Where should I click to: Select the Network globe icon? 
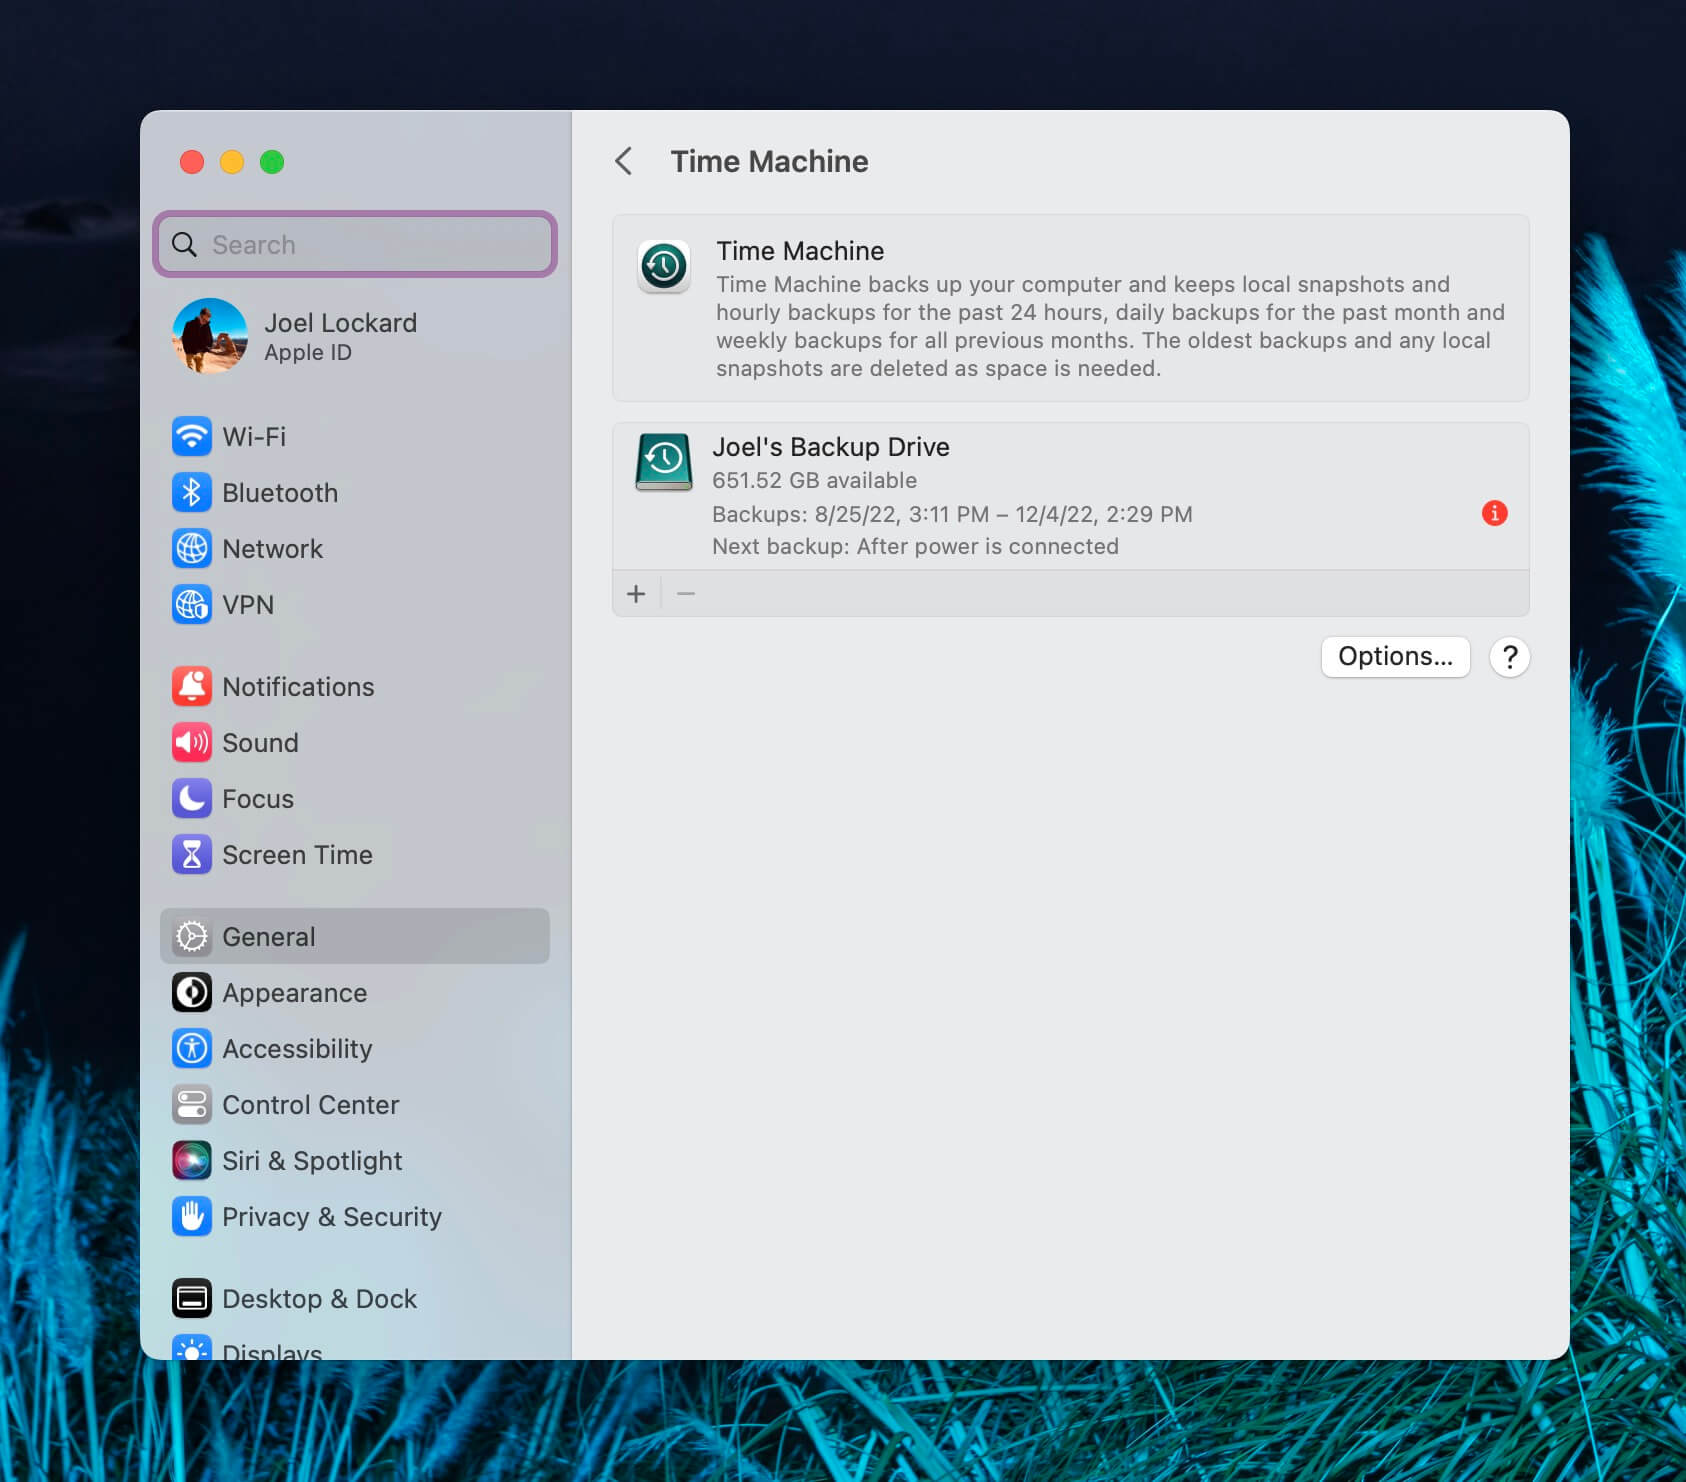pos(191,549)
